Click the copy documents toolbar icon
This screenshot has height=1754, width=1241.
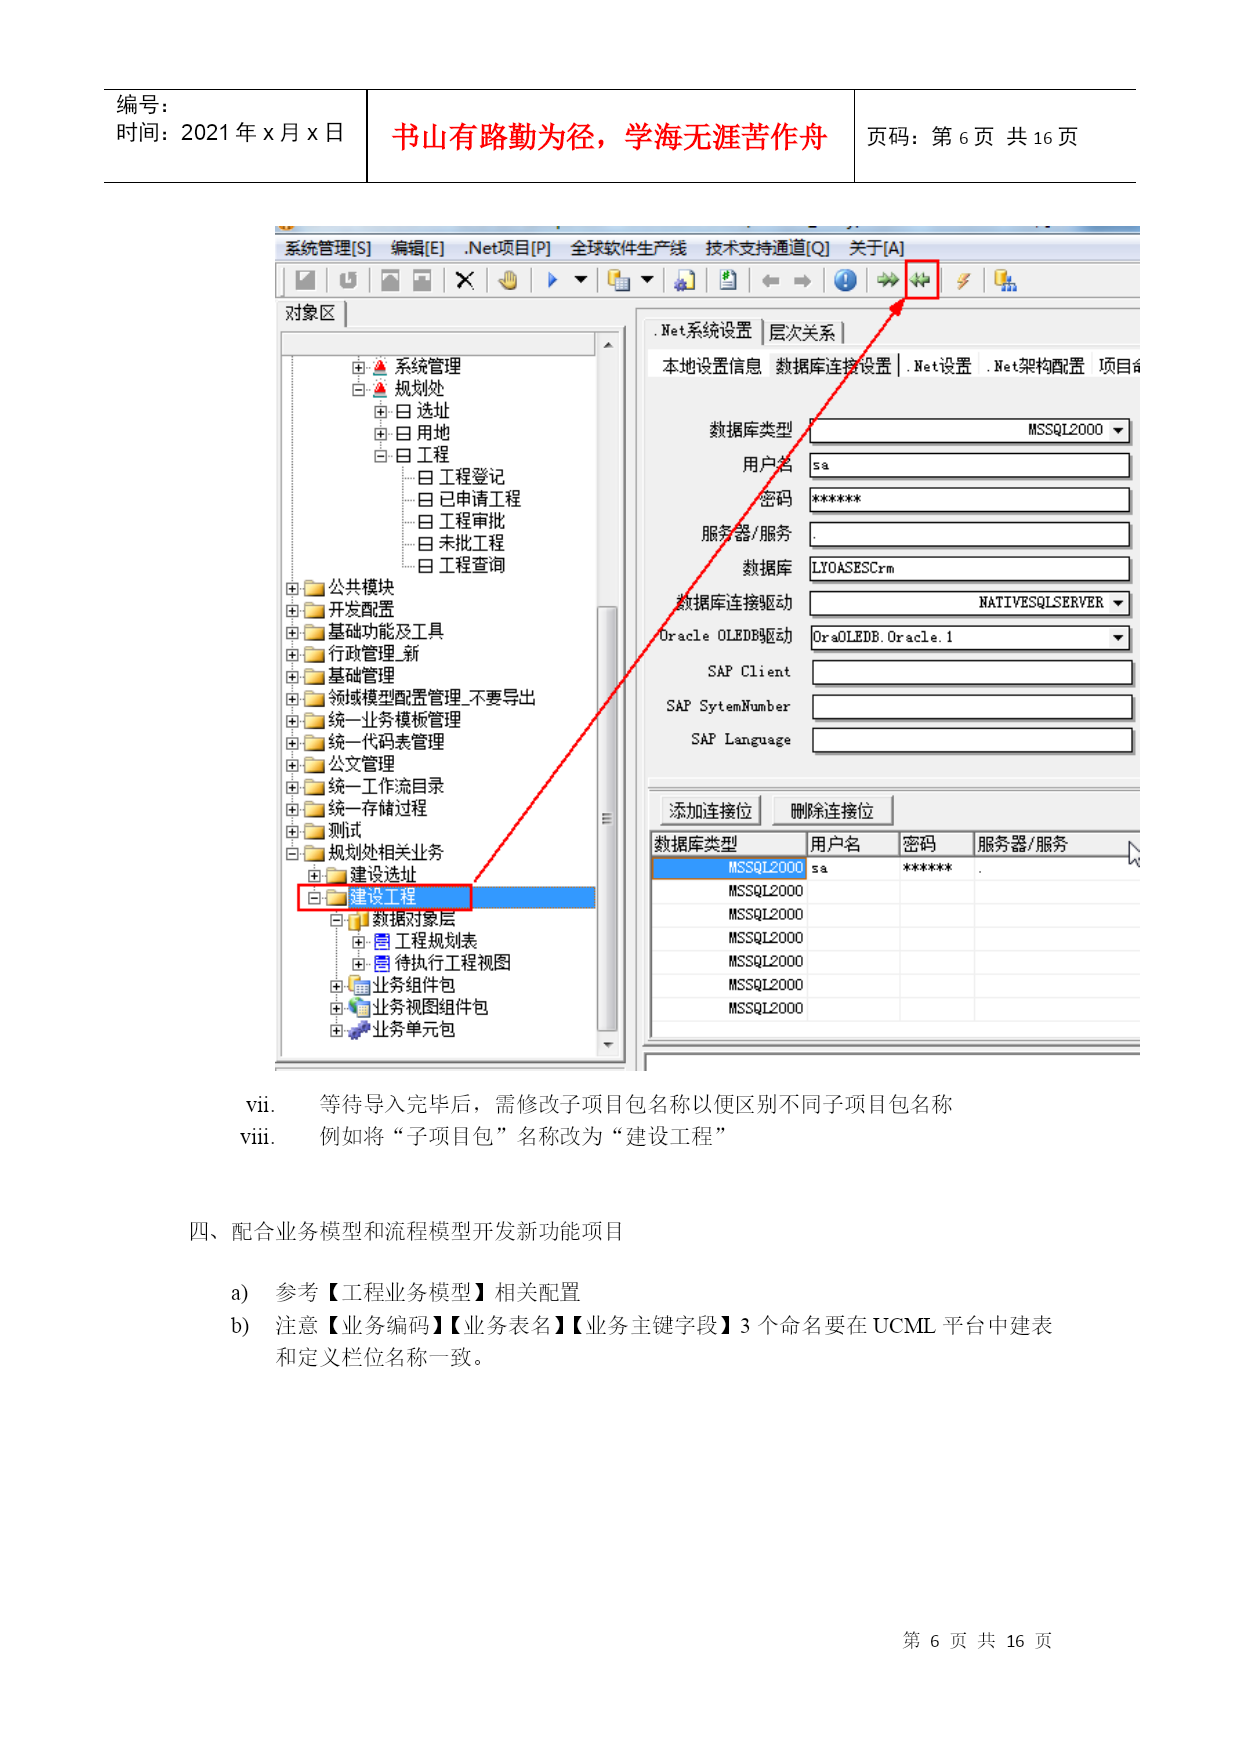(619, 281)
